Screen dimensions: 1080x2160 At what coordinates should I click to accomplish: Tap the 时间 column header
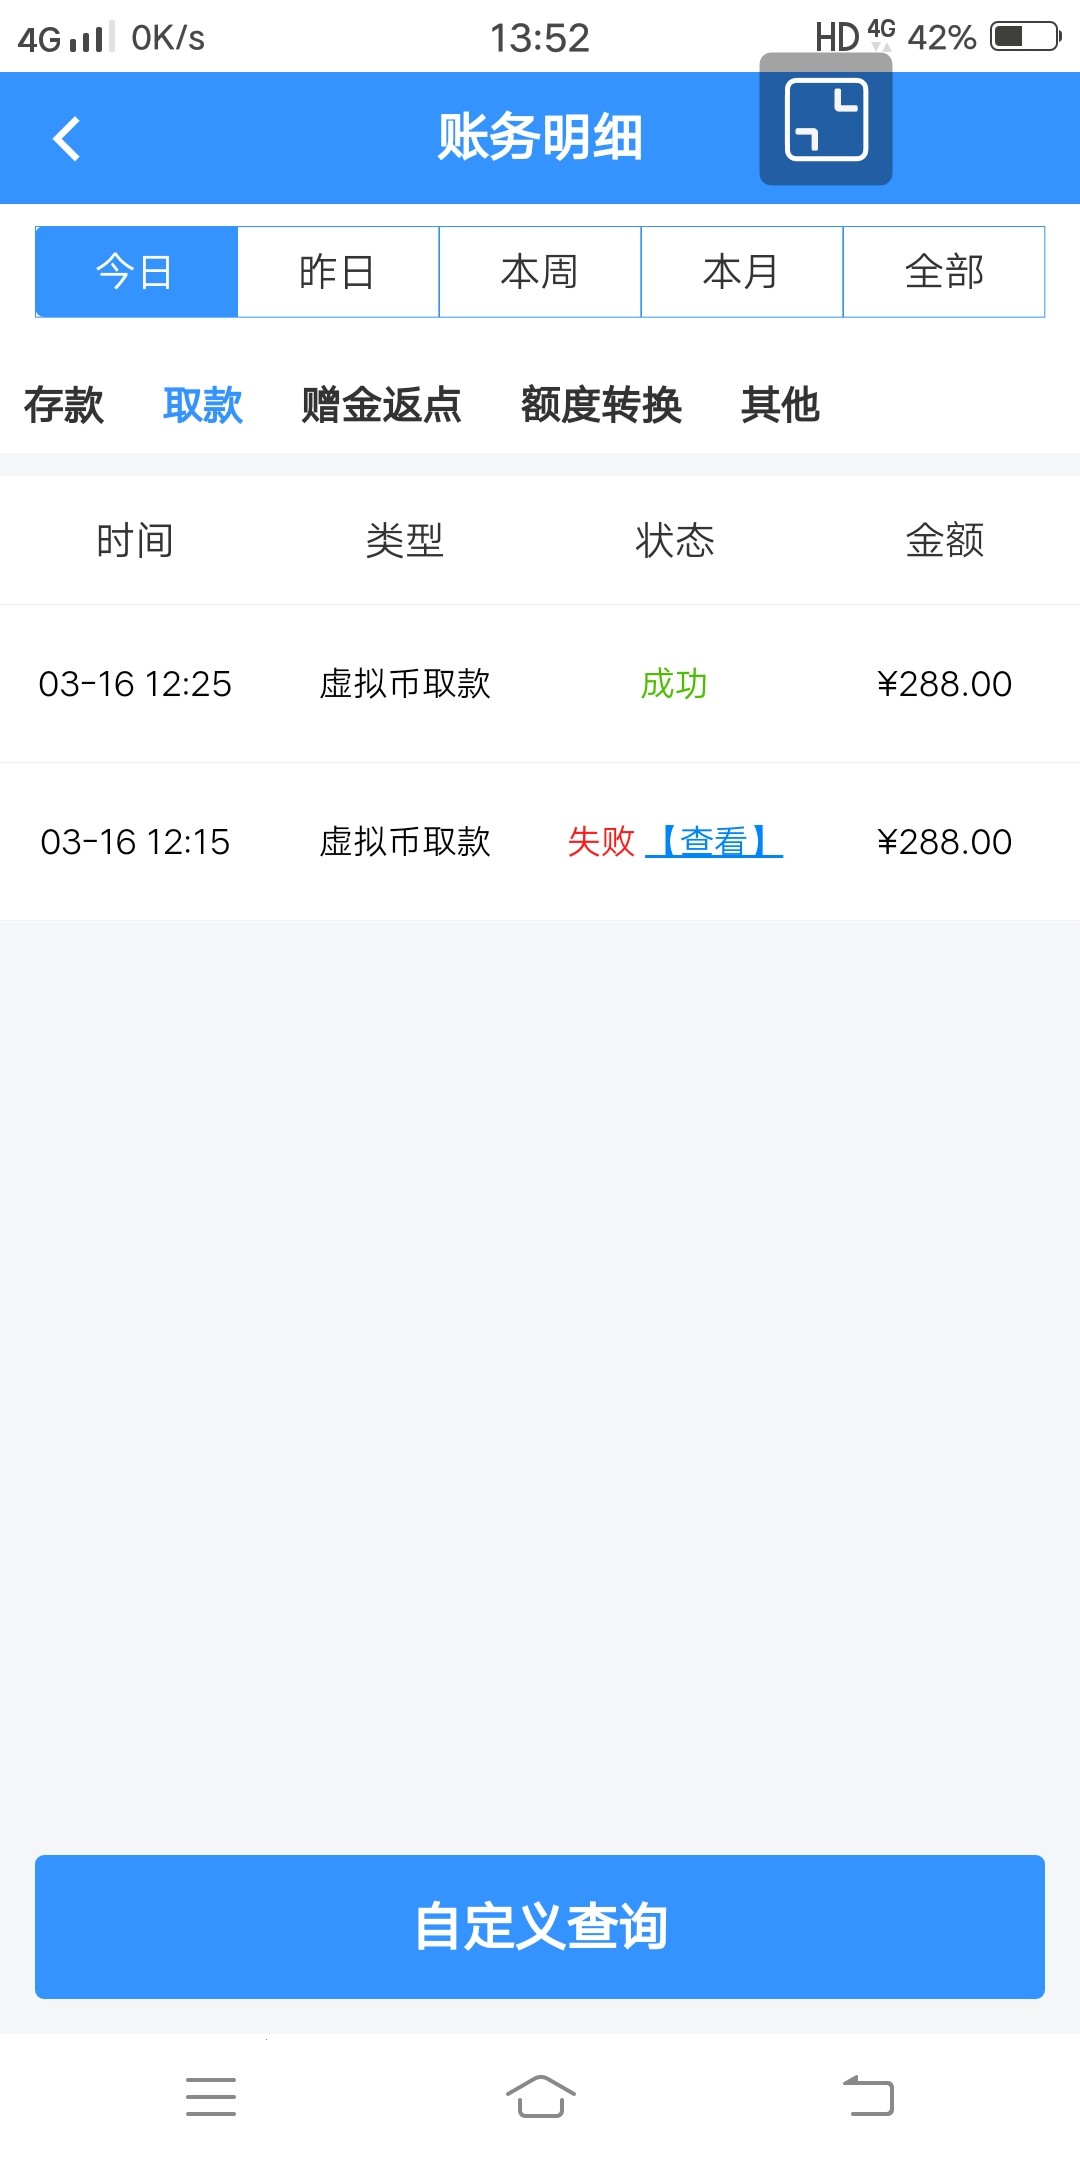coord(135,540)
